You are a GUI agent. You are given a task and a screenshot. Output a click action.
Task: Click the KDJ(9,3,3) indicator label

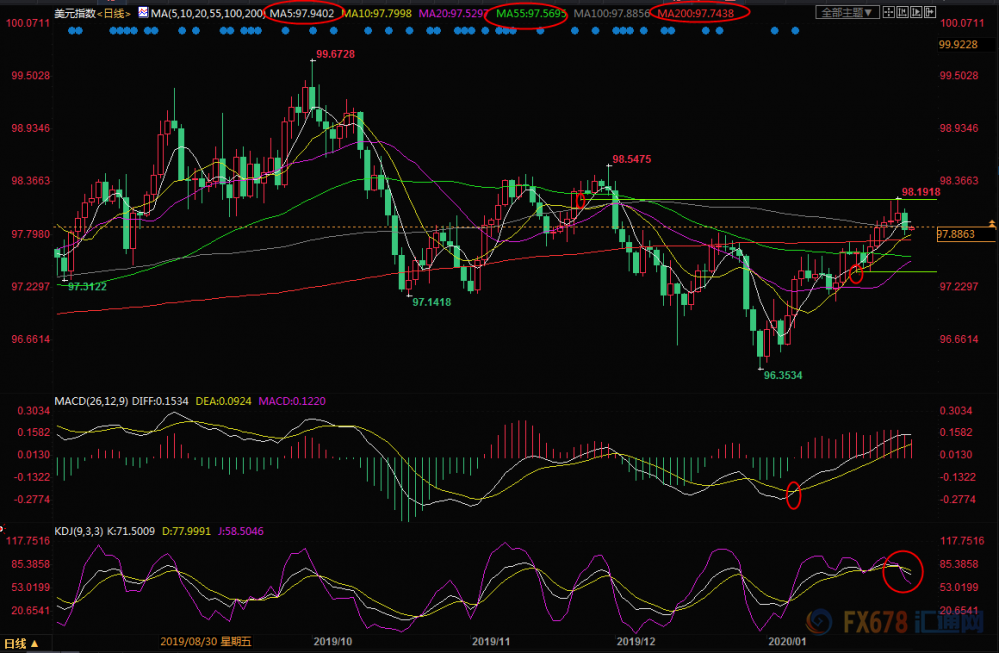[x=78, y=531]
